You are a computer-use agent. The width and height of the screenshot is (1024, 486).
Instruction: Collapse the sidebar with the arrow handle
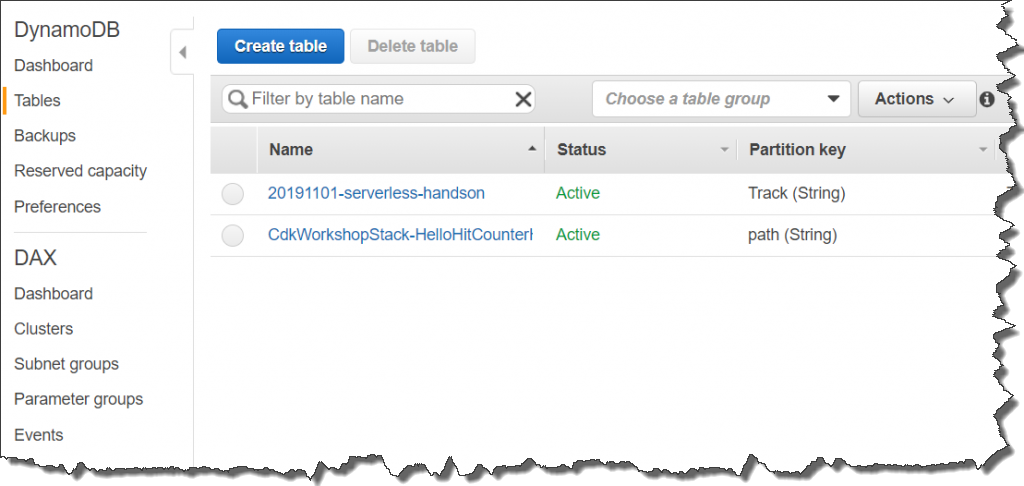pos(182,52)
